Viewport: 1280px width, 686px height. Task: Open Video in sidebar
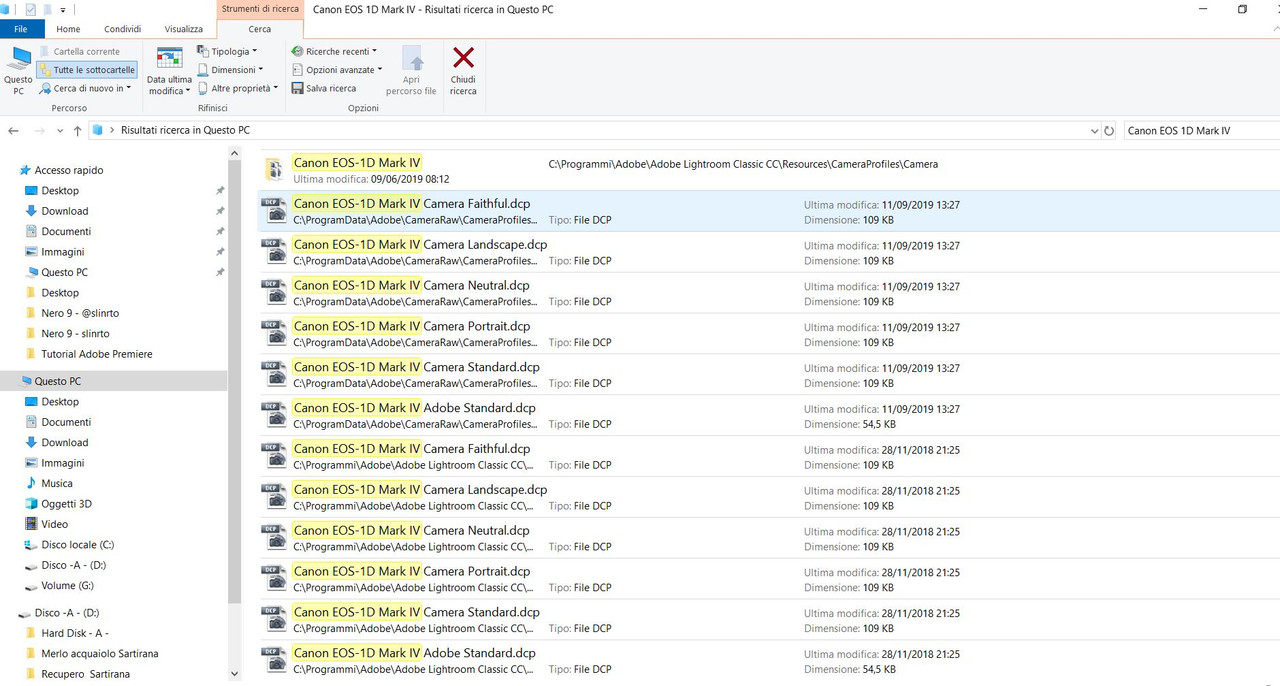(x=54, y=524)
